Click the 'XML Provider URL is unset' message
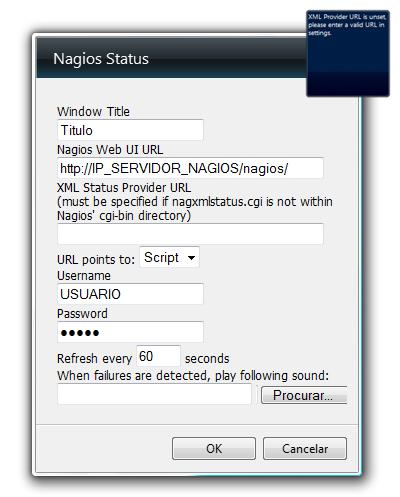Viewport: 400px width, 497px height. (x=347, y=25)
